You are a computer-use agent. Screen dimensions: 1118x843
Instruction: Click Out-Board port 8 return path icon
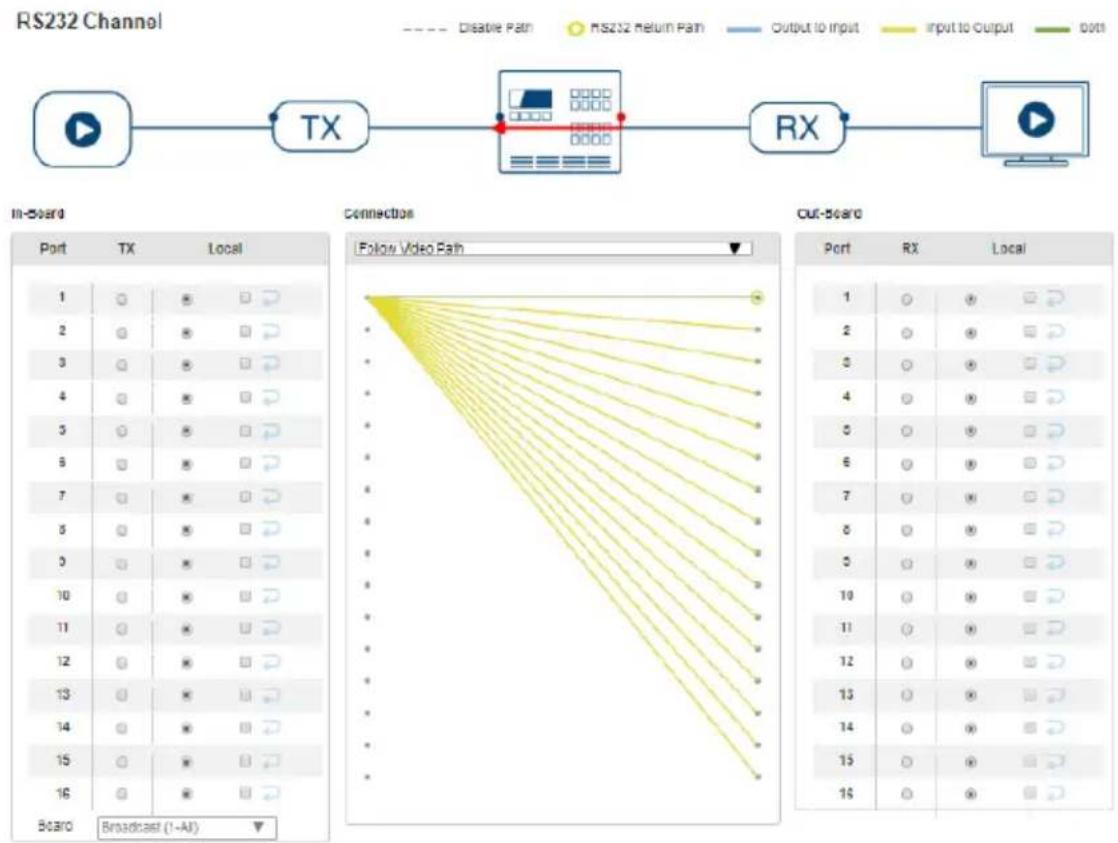1055,529
